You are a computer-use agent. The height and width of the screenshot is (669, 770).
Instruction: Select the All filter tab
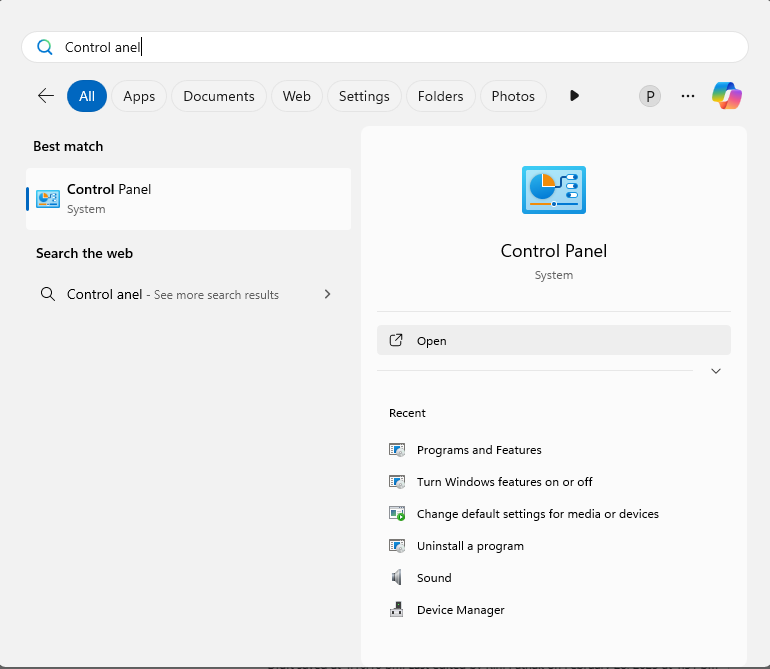click(87, 96)
